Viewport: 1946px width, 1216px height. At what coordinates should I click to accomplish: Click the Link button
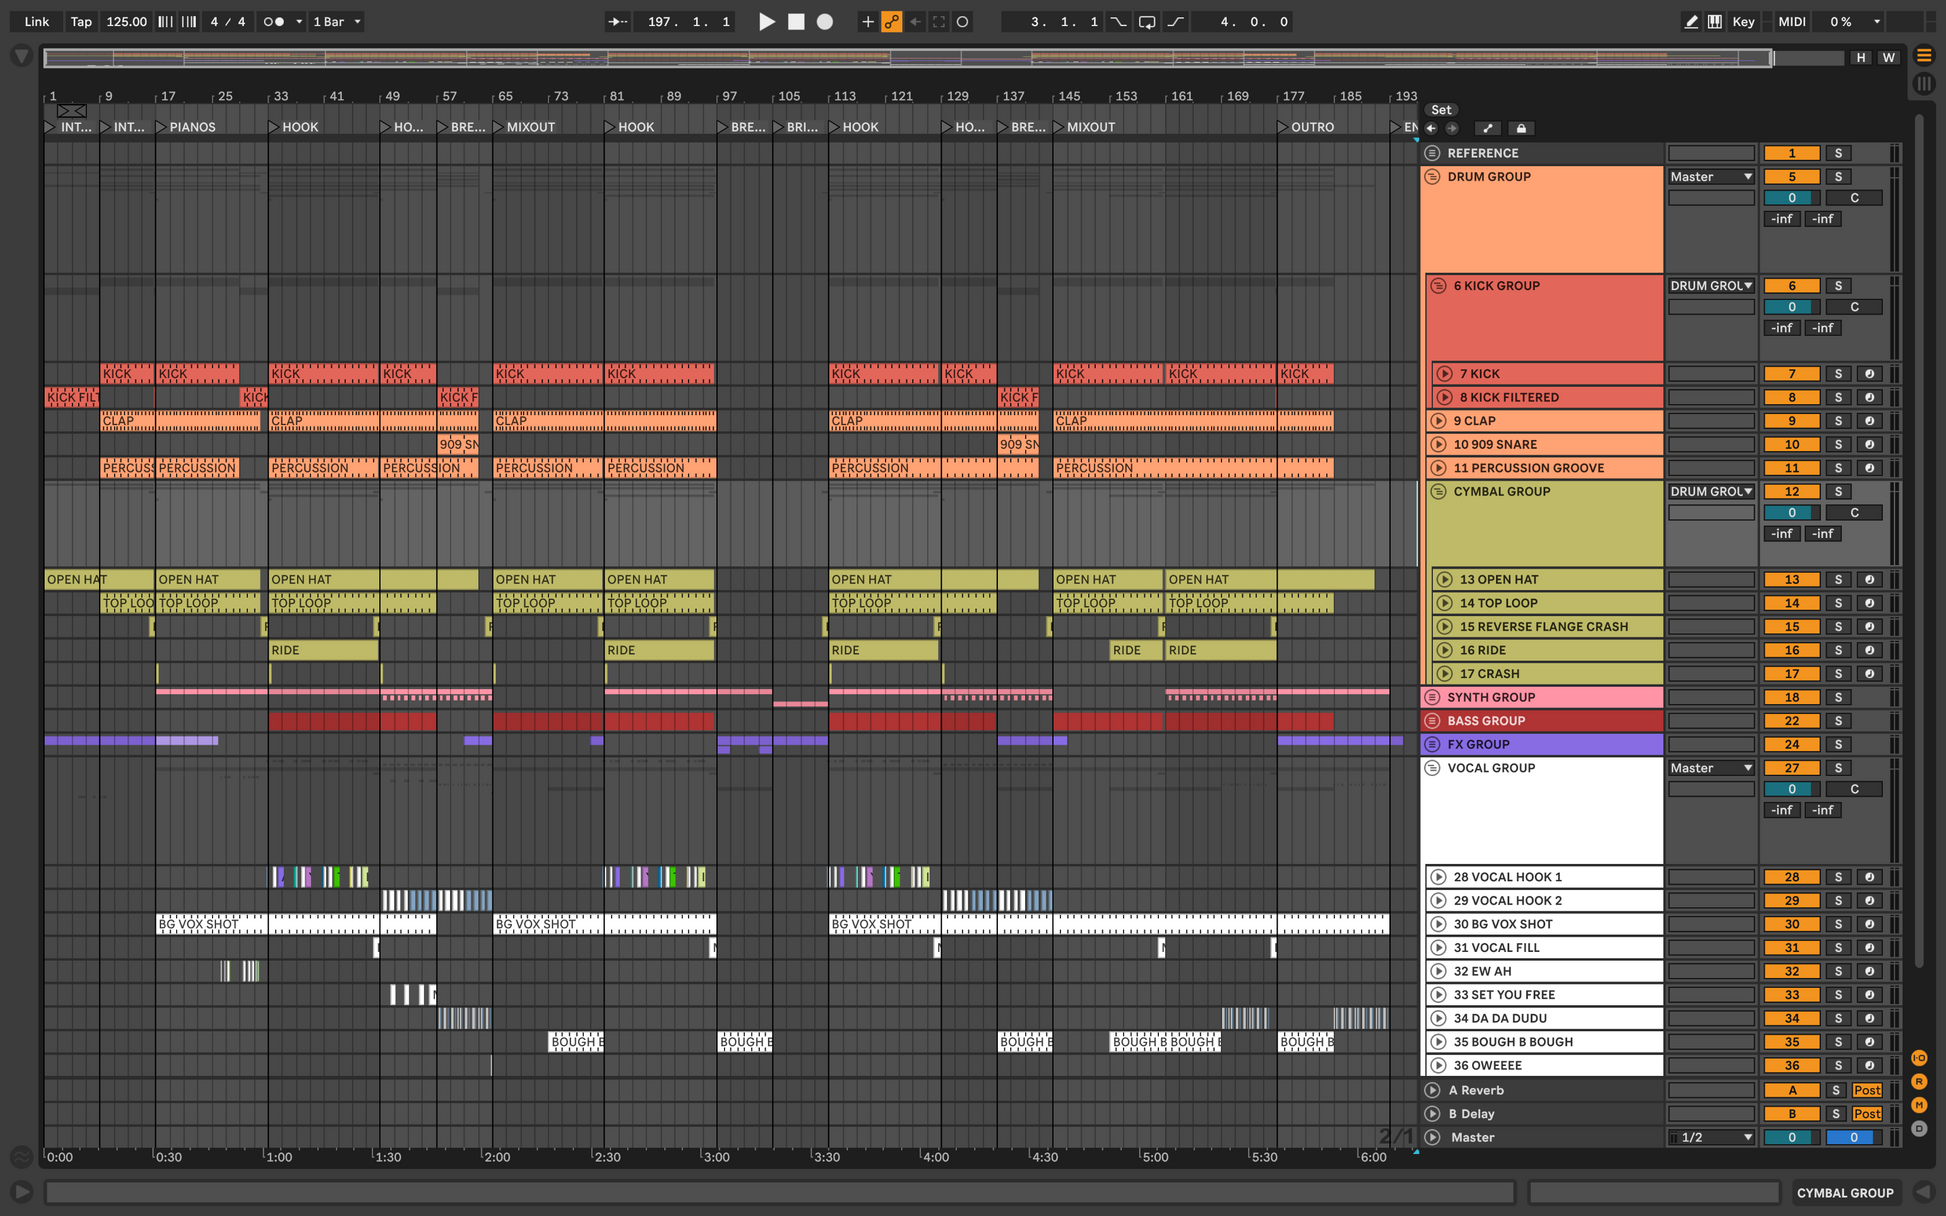[36, 21]
